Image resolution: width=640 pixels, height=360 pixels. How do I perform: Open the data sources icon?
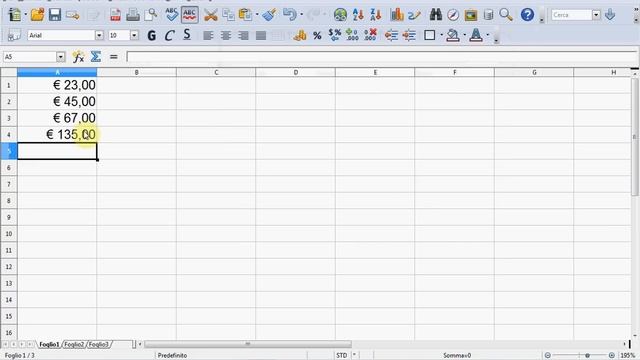point(488,15)
